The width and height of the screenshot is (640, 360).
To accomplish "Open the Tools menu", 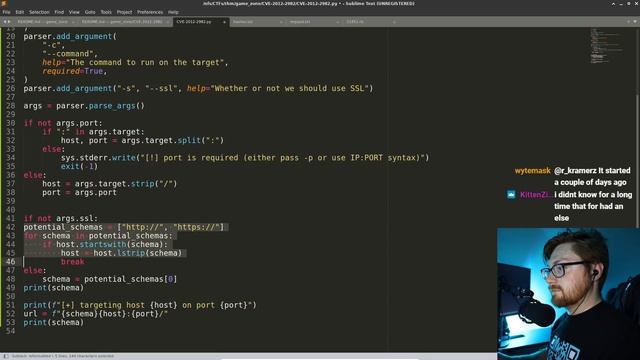I will 106,12.
